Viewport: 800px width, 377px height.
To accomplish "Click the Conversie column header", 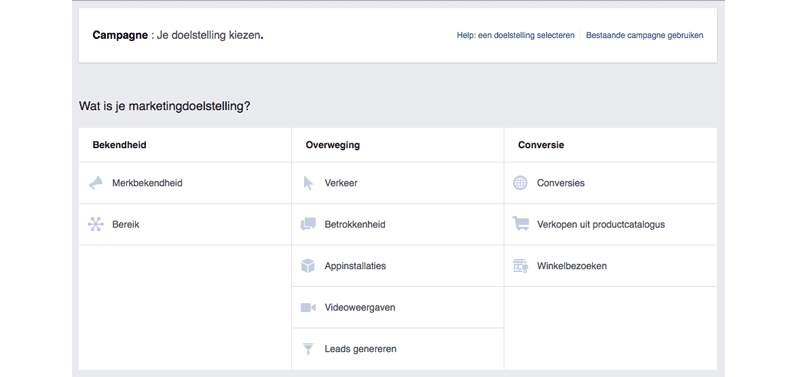I will [x=541, y=145].
